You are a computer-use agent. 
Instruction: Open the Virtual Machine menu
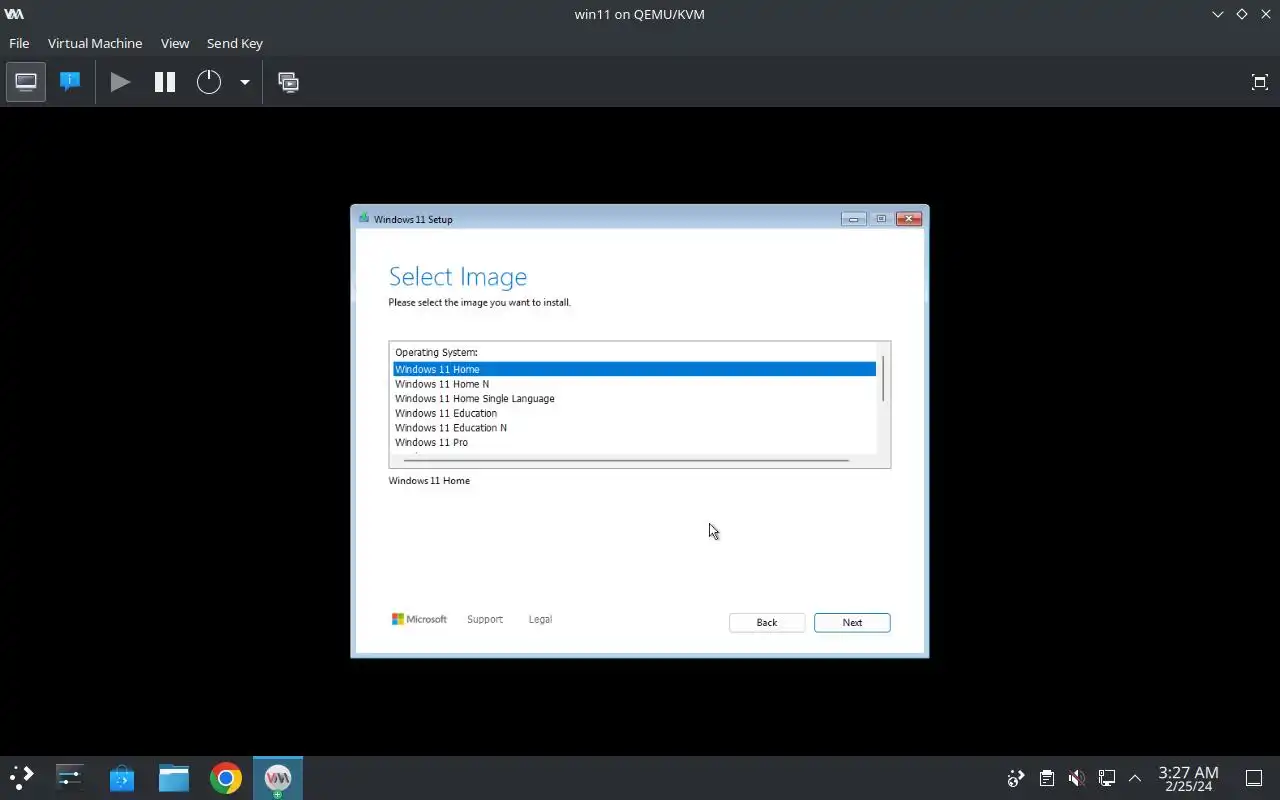coord(95,43)
